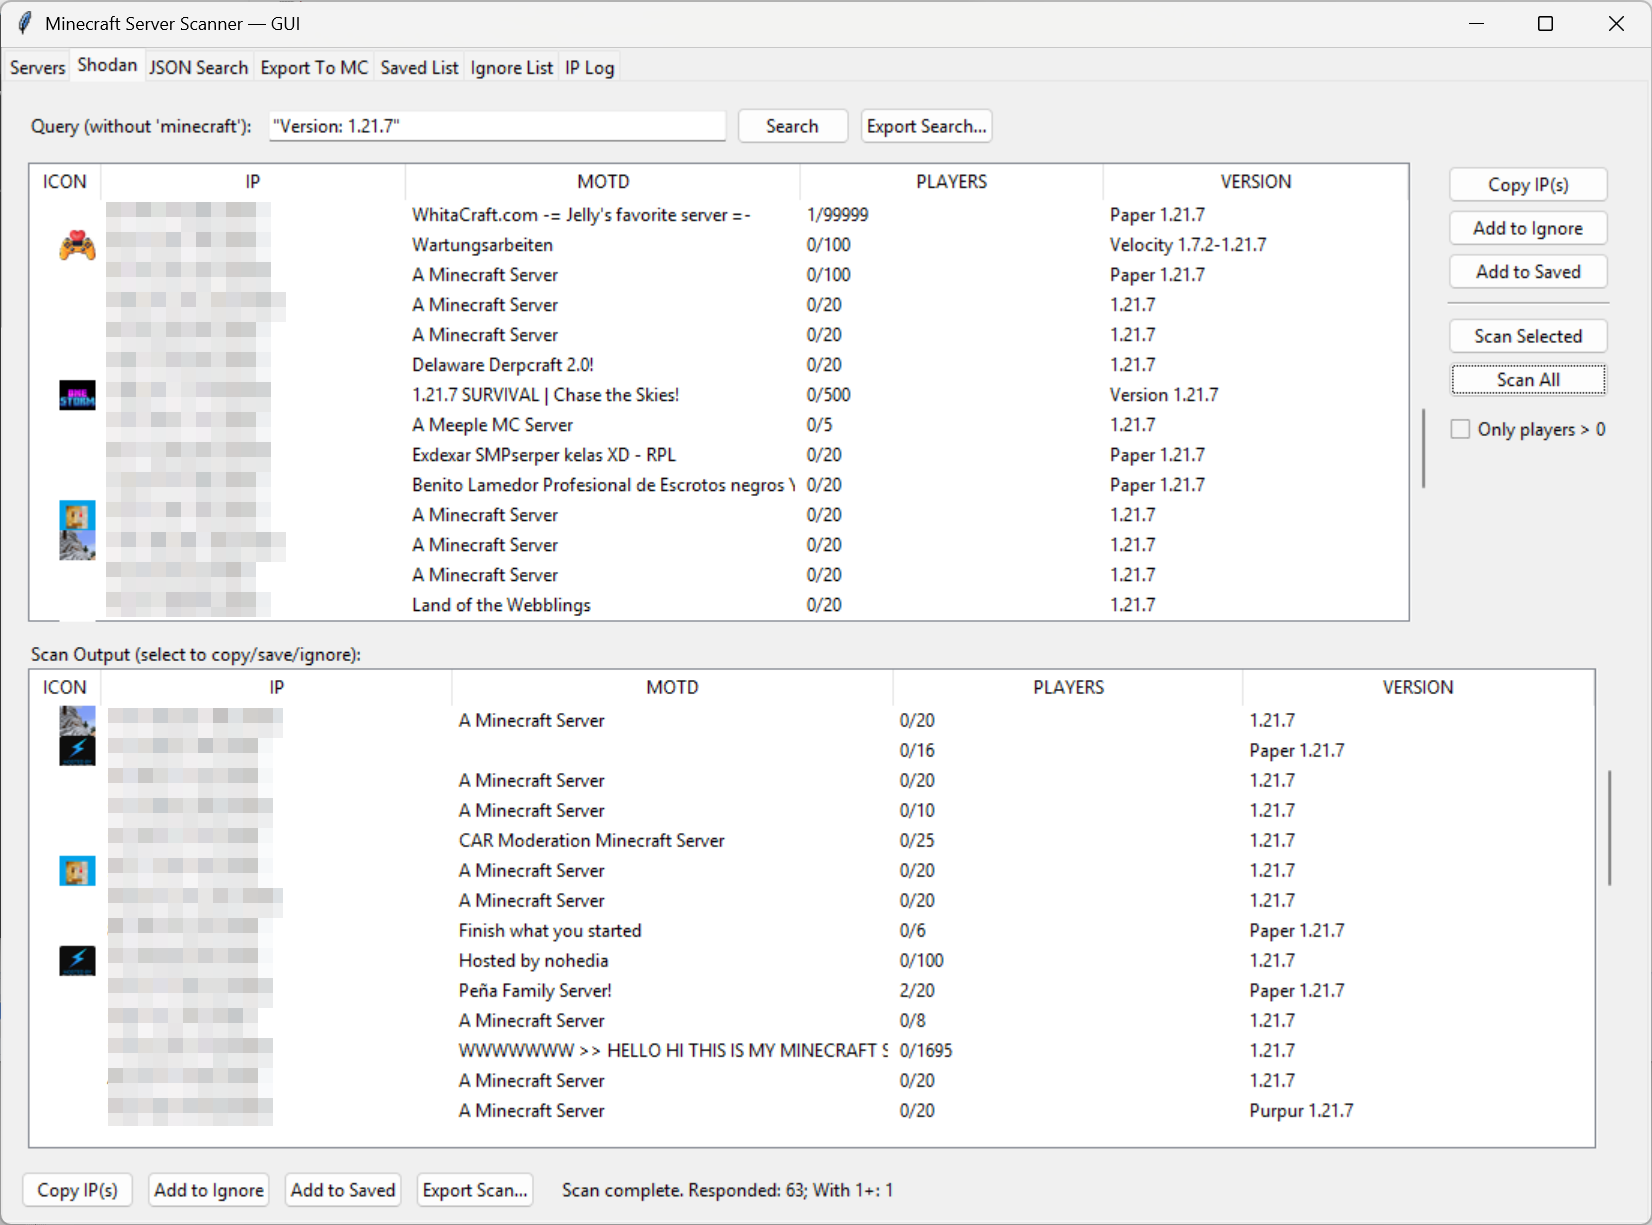Click the Scan Output table scrollbar
Viewport: 1652px width, 1225px height.
[1609, 827]
